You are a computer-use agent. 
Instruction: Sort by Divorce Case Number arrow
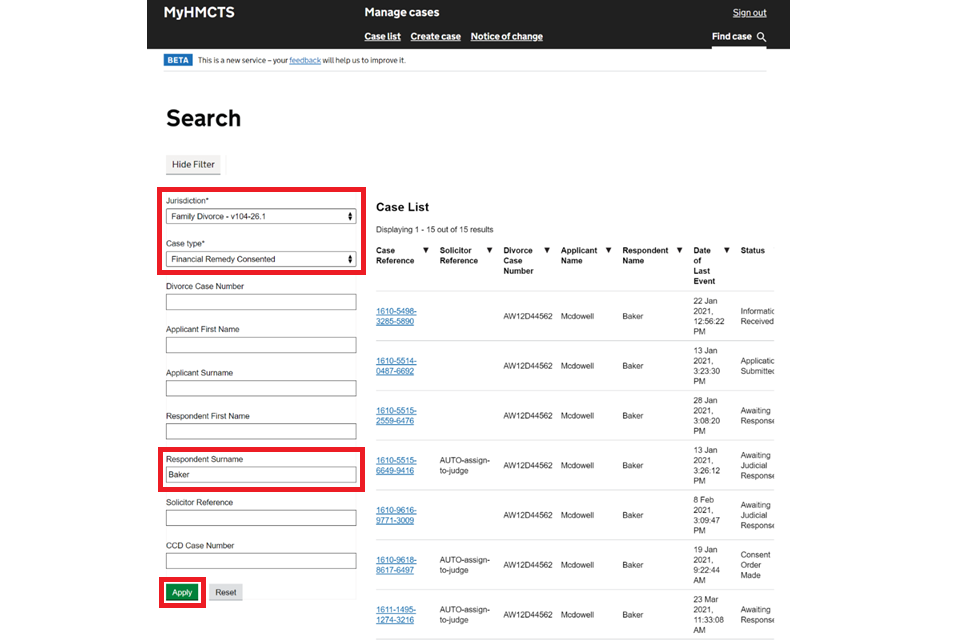point(546,251)
